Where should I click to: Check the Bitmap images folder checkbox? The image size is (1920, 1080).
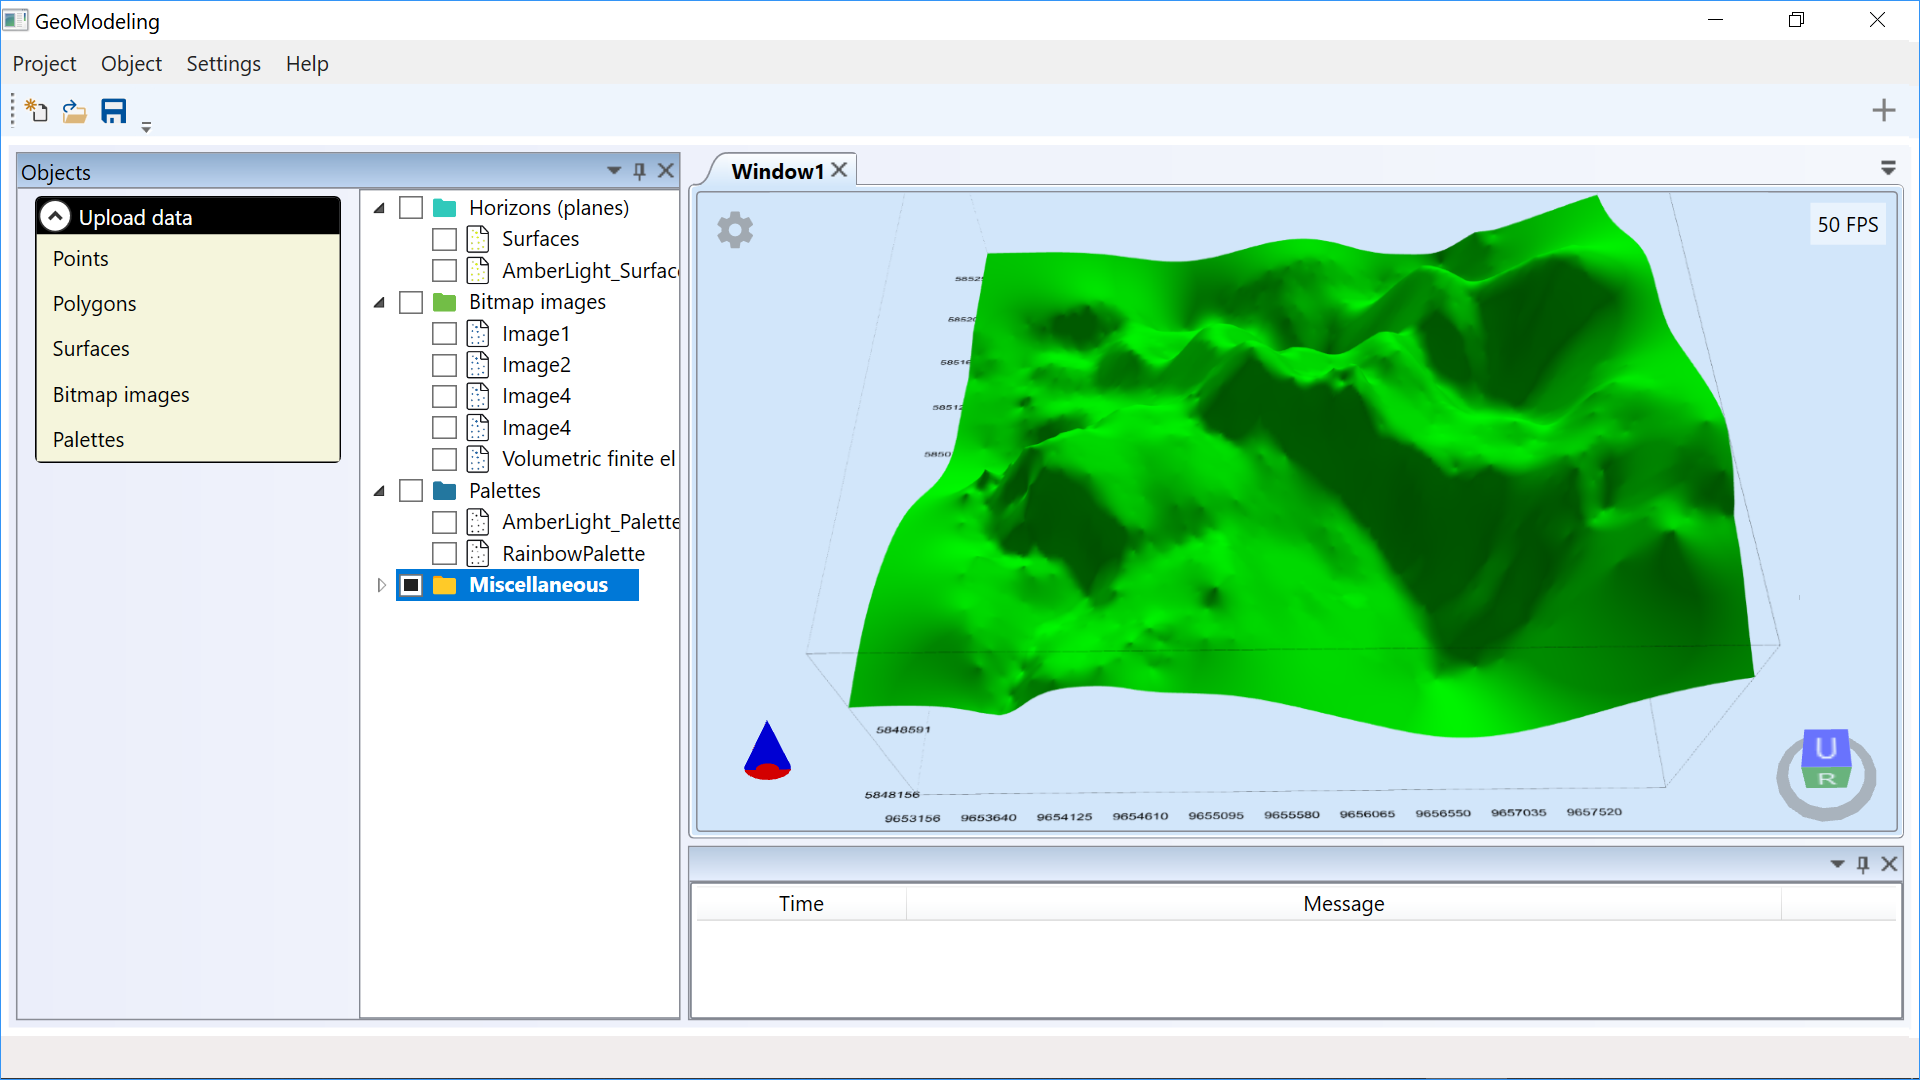[x=411, y=302]
